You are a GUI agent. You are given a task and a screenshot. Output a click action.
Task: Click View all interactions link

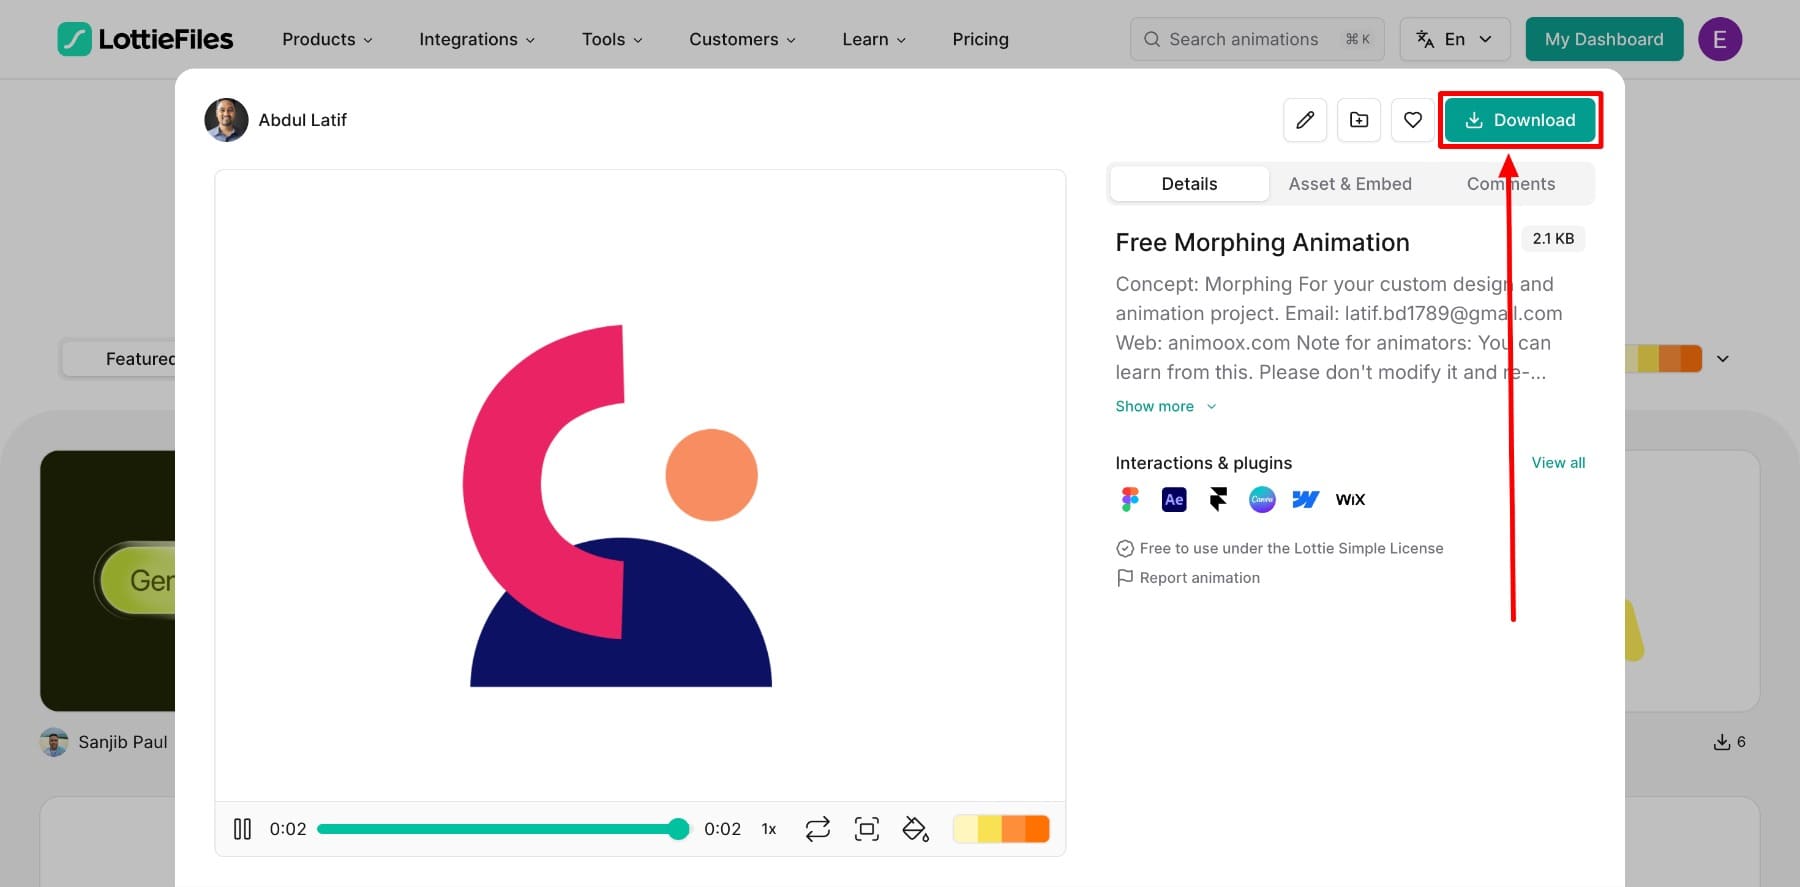1558,463
